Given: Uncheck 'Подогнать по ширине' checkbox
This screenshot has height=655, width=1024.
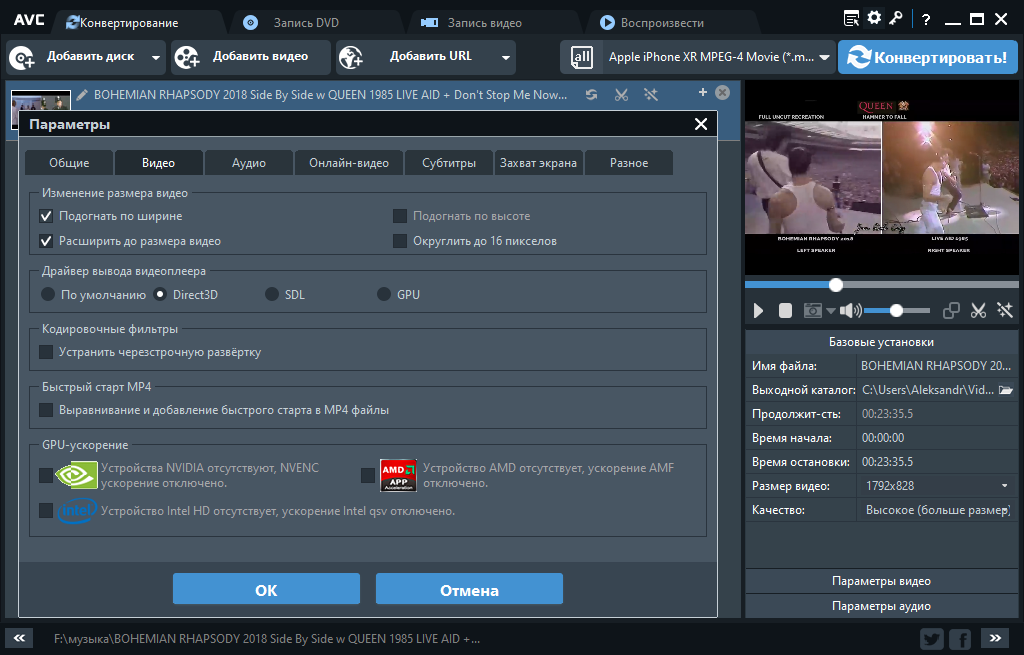Looking at the screenshot, I should click(x=46, y=216).
